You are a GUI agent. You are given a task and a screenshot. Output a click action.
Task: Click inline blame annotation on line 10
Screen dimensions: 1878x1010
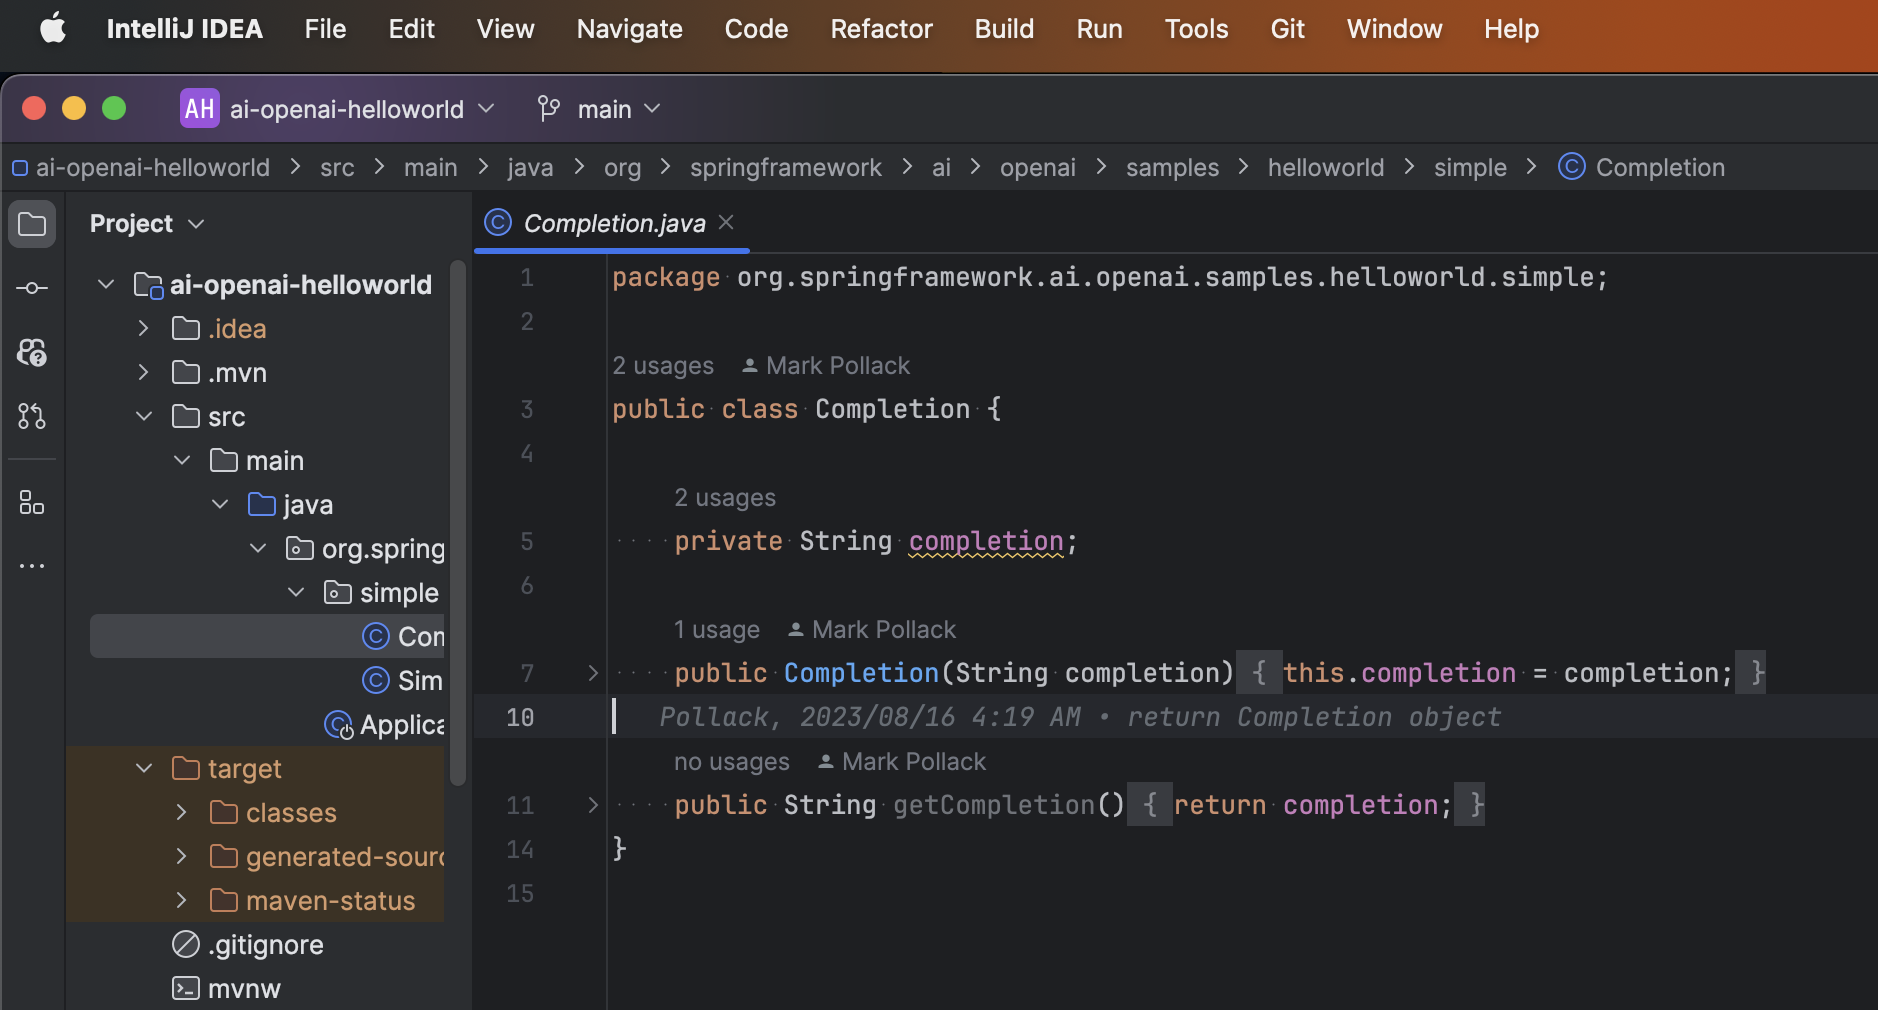point(1080,717)
